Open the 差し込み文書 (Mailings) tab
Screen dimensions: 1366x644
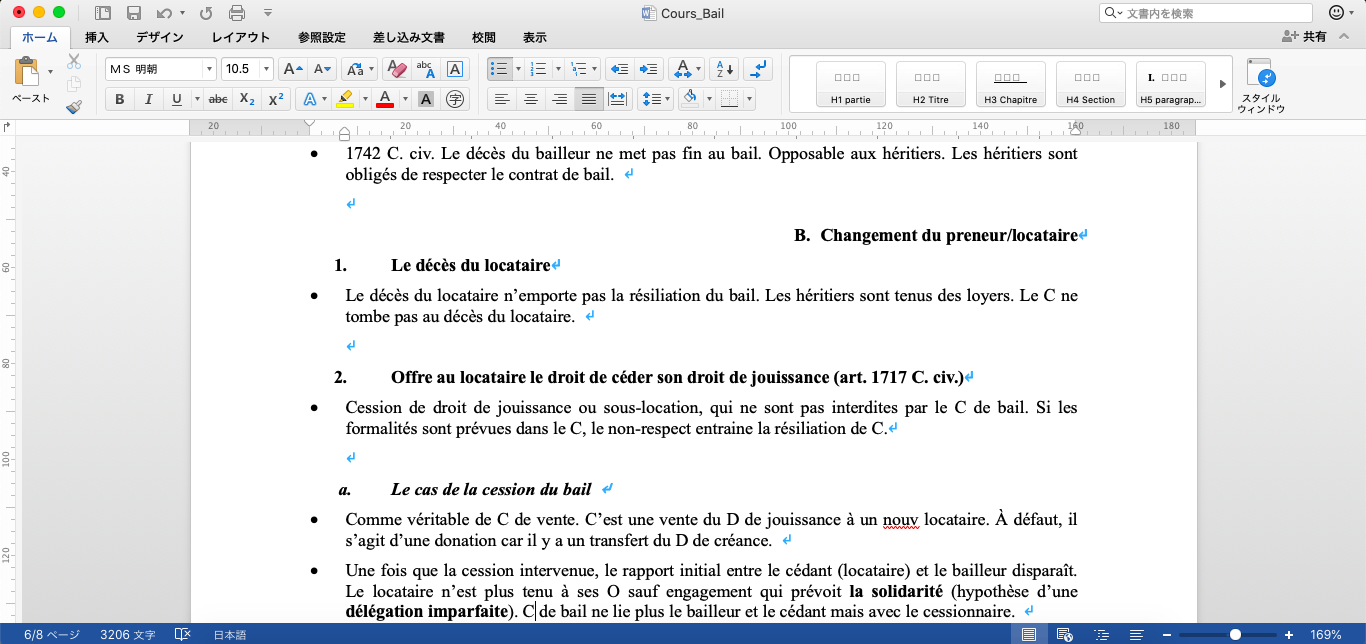pyautogui.click(x=409, y=37)
